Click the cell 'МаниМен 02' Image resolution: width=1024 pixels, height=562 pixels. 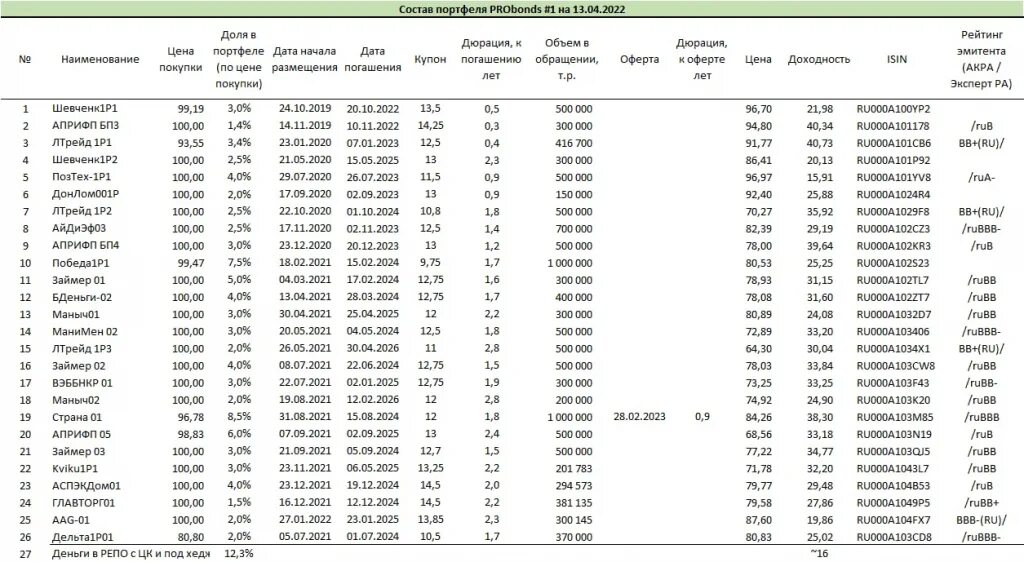click(x=85, y=332)
